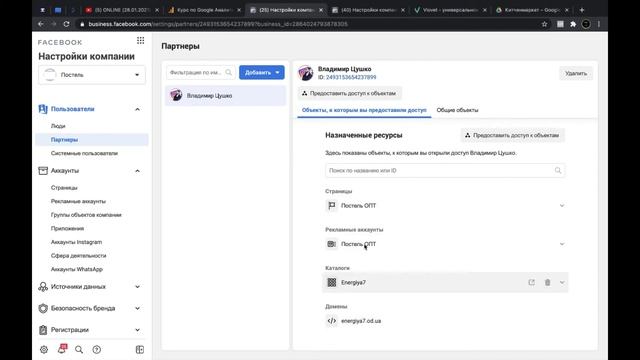Open Аккаунты WhatsApp in the sidebar
This screenshot has height=360, width=640.
(x=77, y=269)
